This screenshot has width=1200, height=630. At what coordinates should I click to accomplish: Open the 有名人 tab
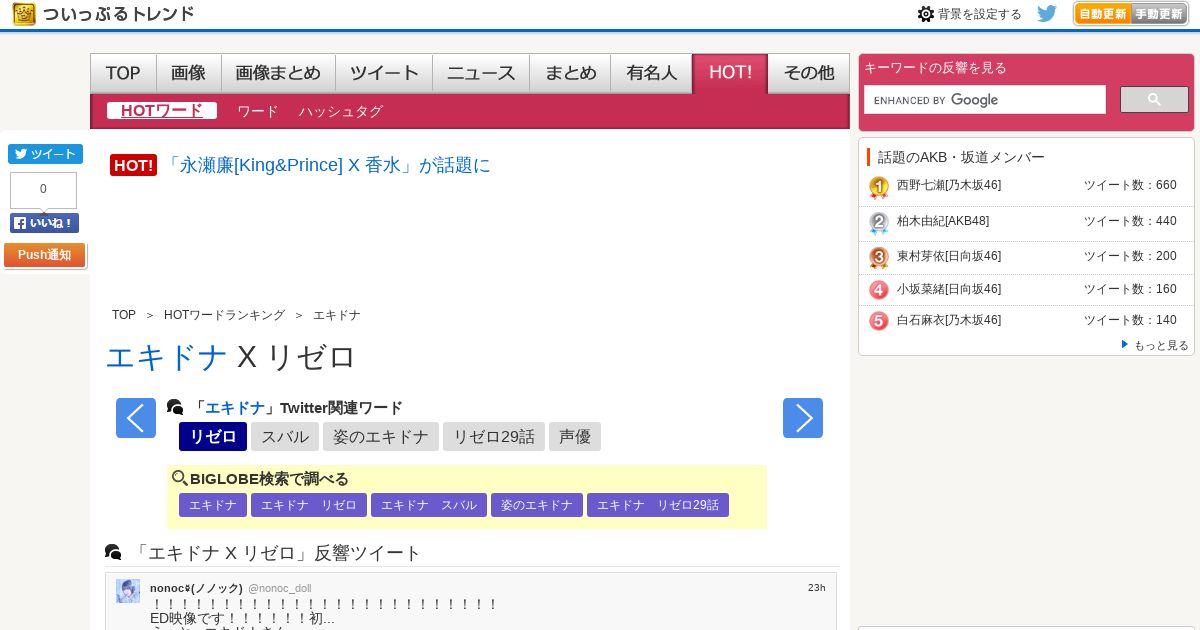point(651,73)
